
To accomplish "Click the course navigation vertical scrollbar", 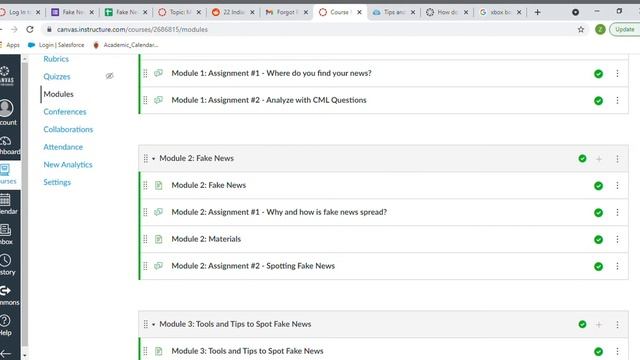I will coord(25,204).
